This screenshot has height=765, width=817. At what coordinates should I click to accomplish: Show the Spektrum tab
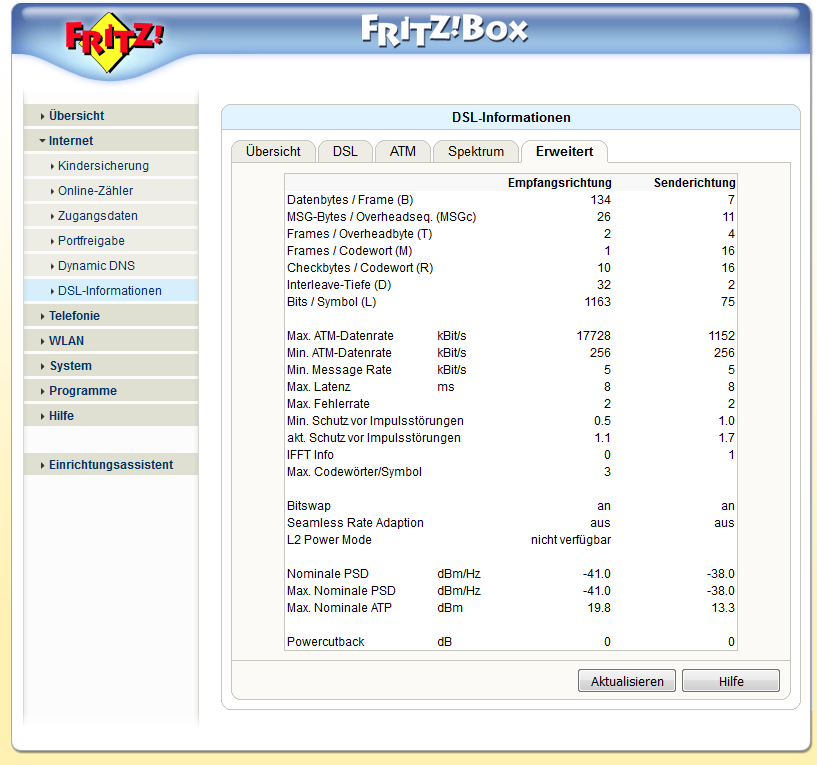click(476, 152)
